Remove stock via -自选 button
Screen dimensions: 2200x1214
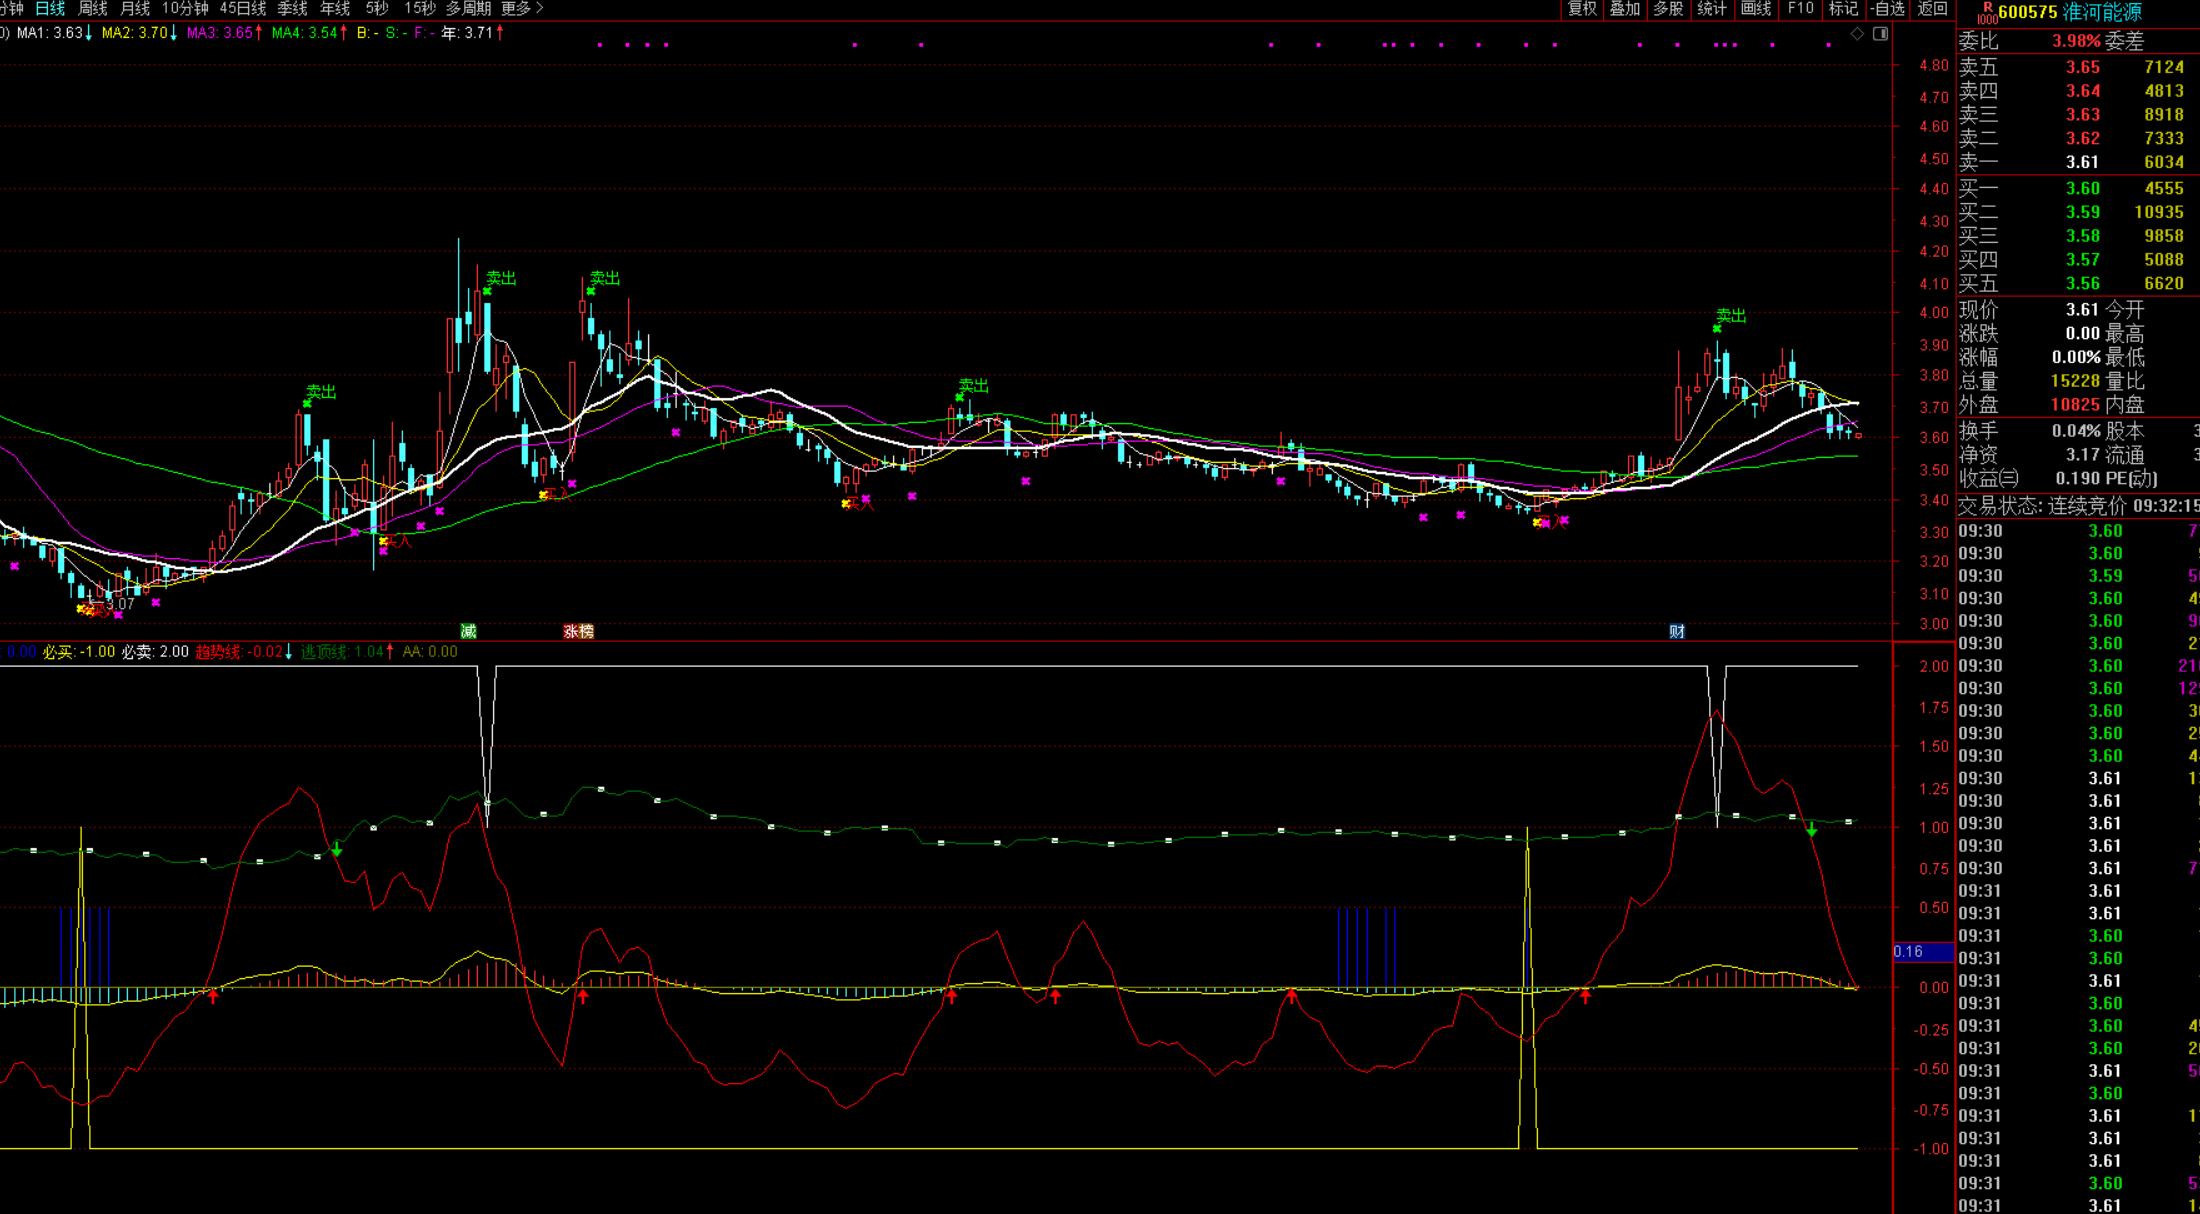[x=1887, y=9]
